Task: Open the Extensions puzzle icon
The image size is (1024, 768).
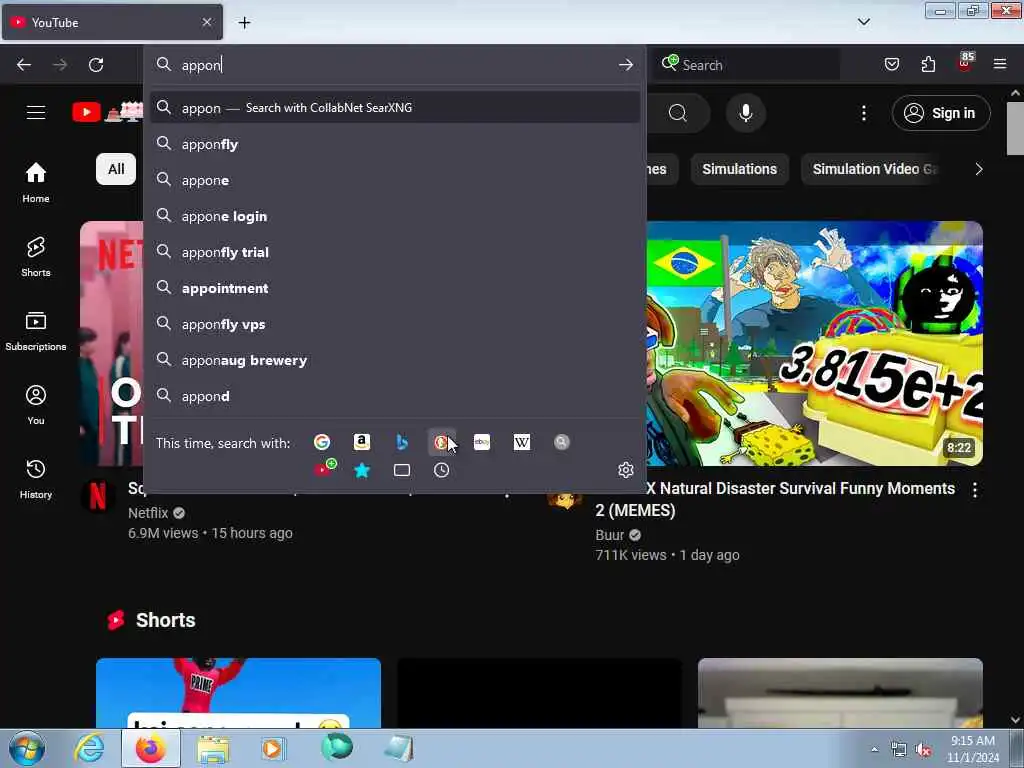Action: click(x=928, y=64)
